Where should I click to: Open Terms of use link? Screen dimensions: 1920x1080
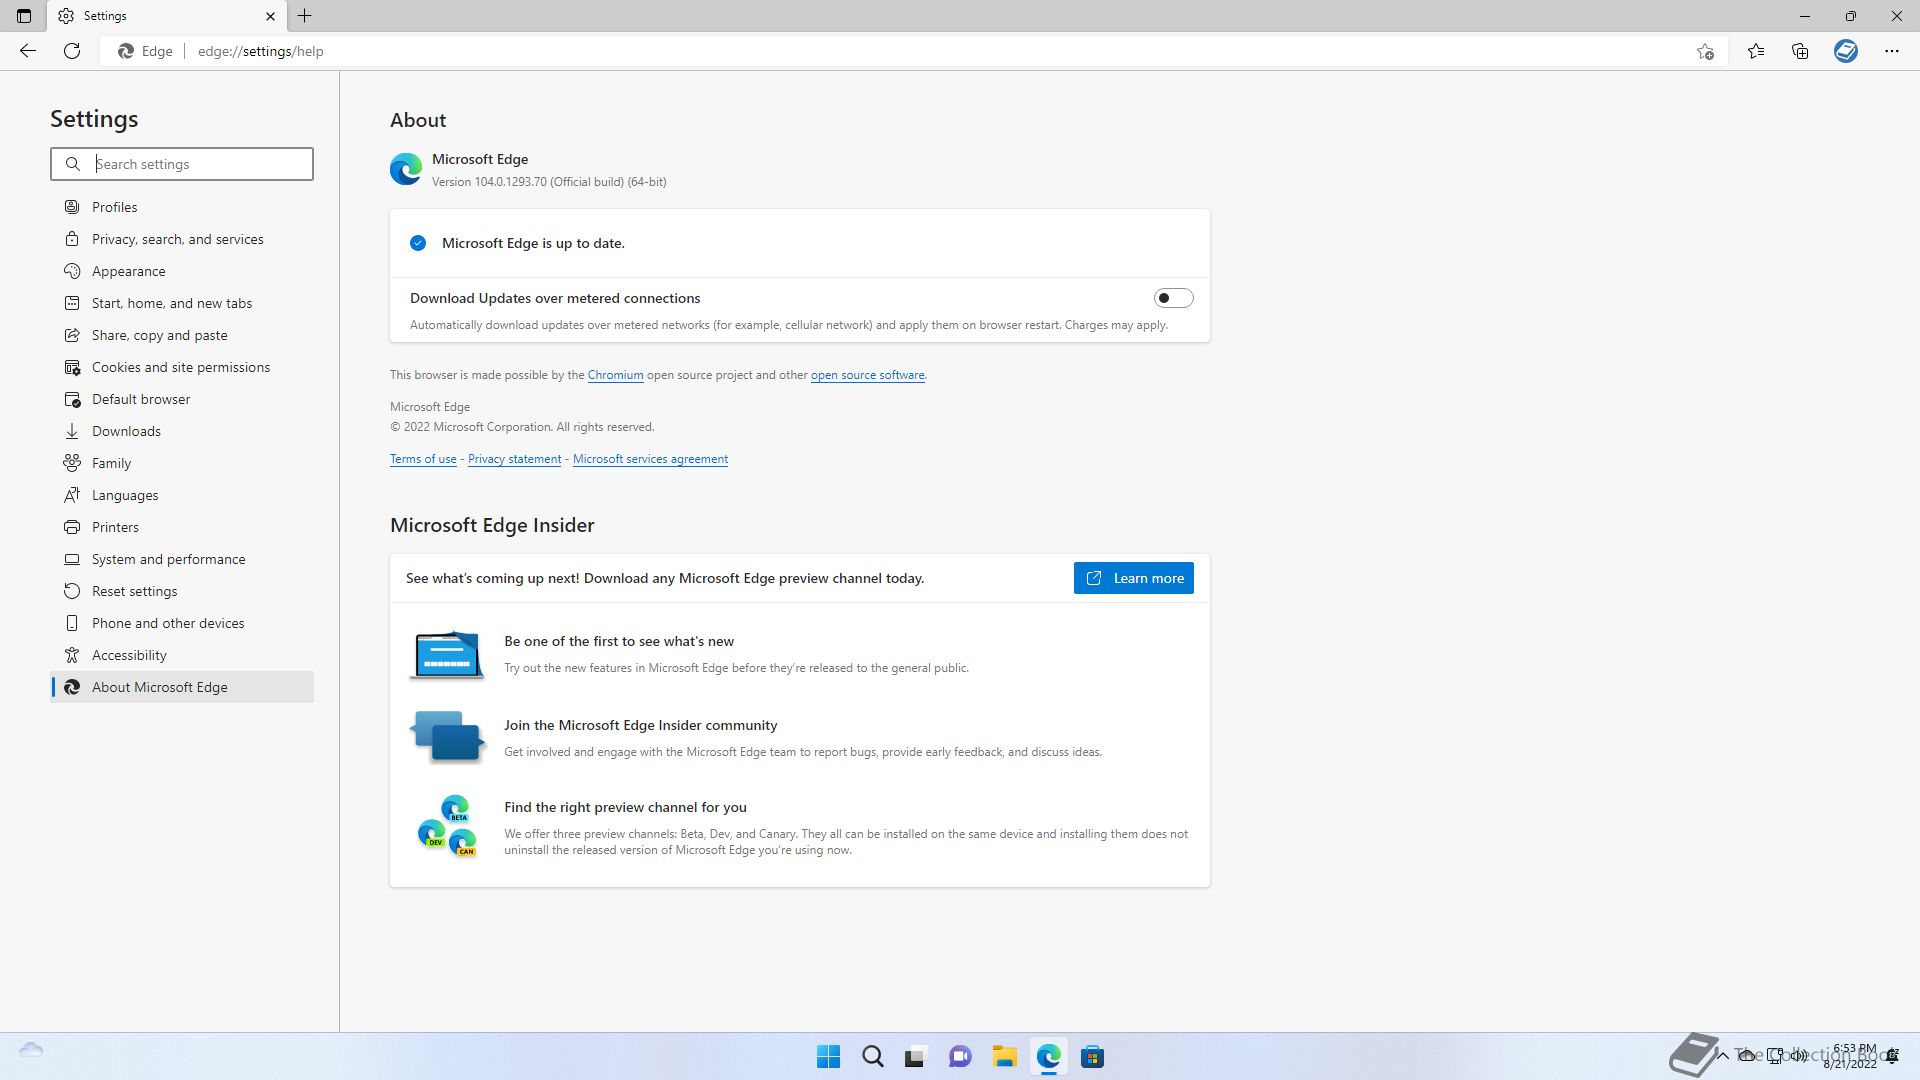(x=423, y=459)
